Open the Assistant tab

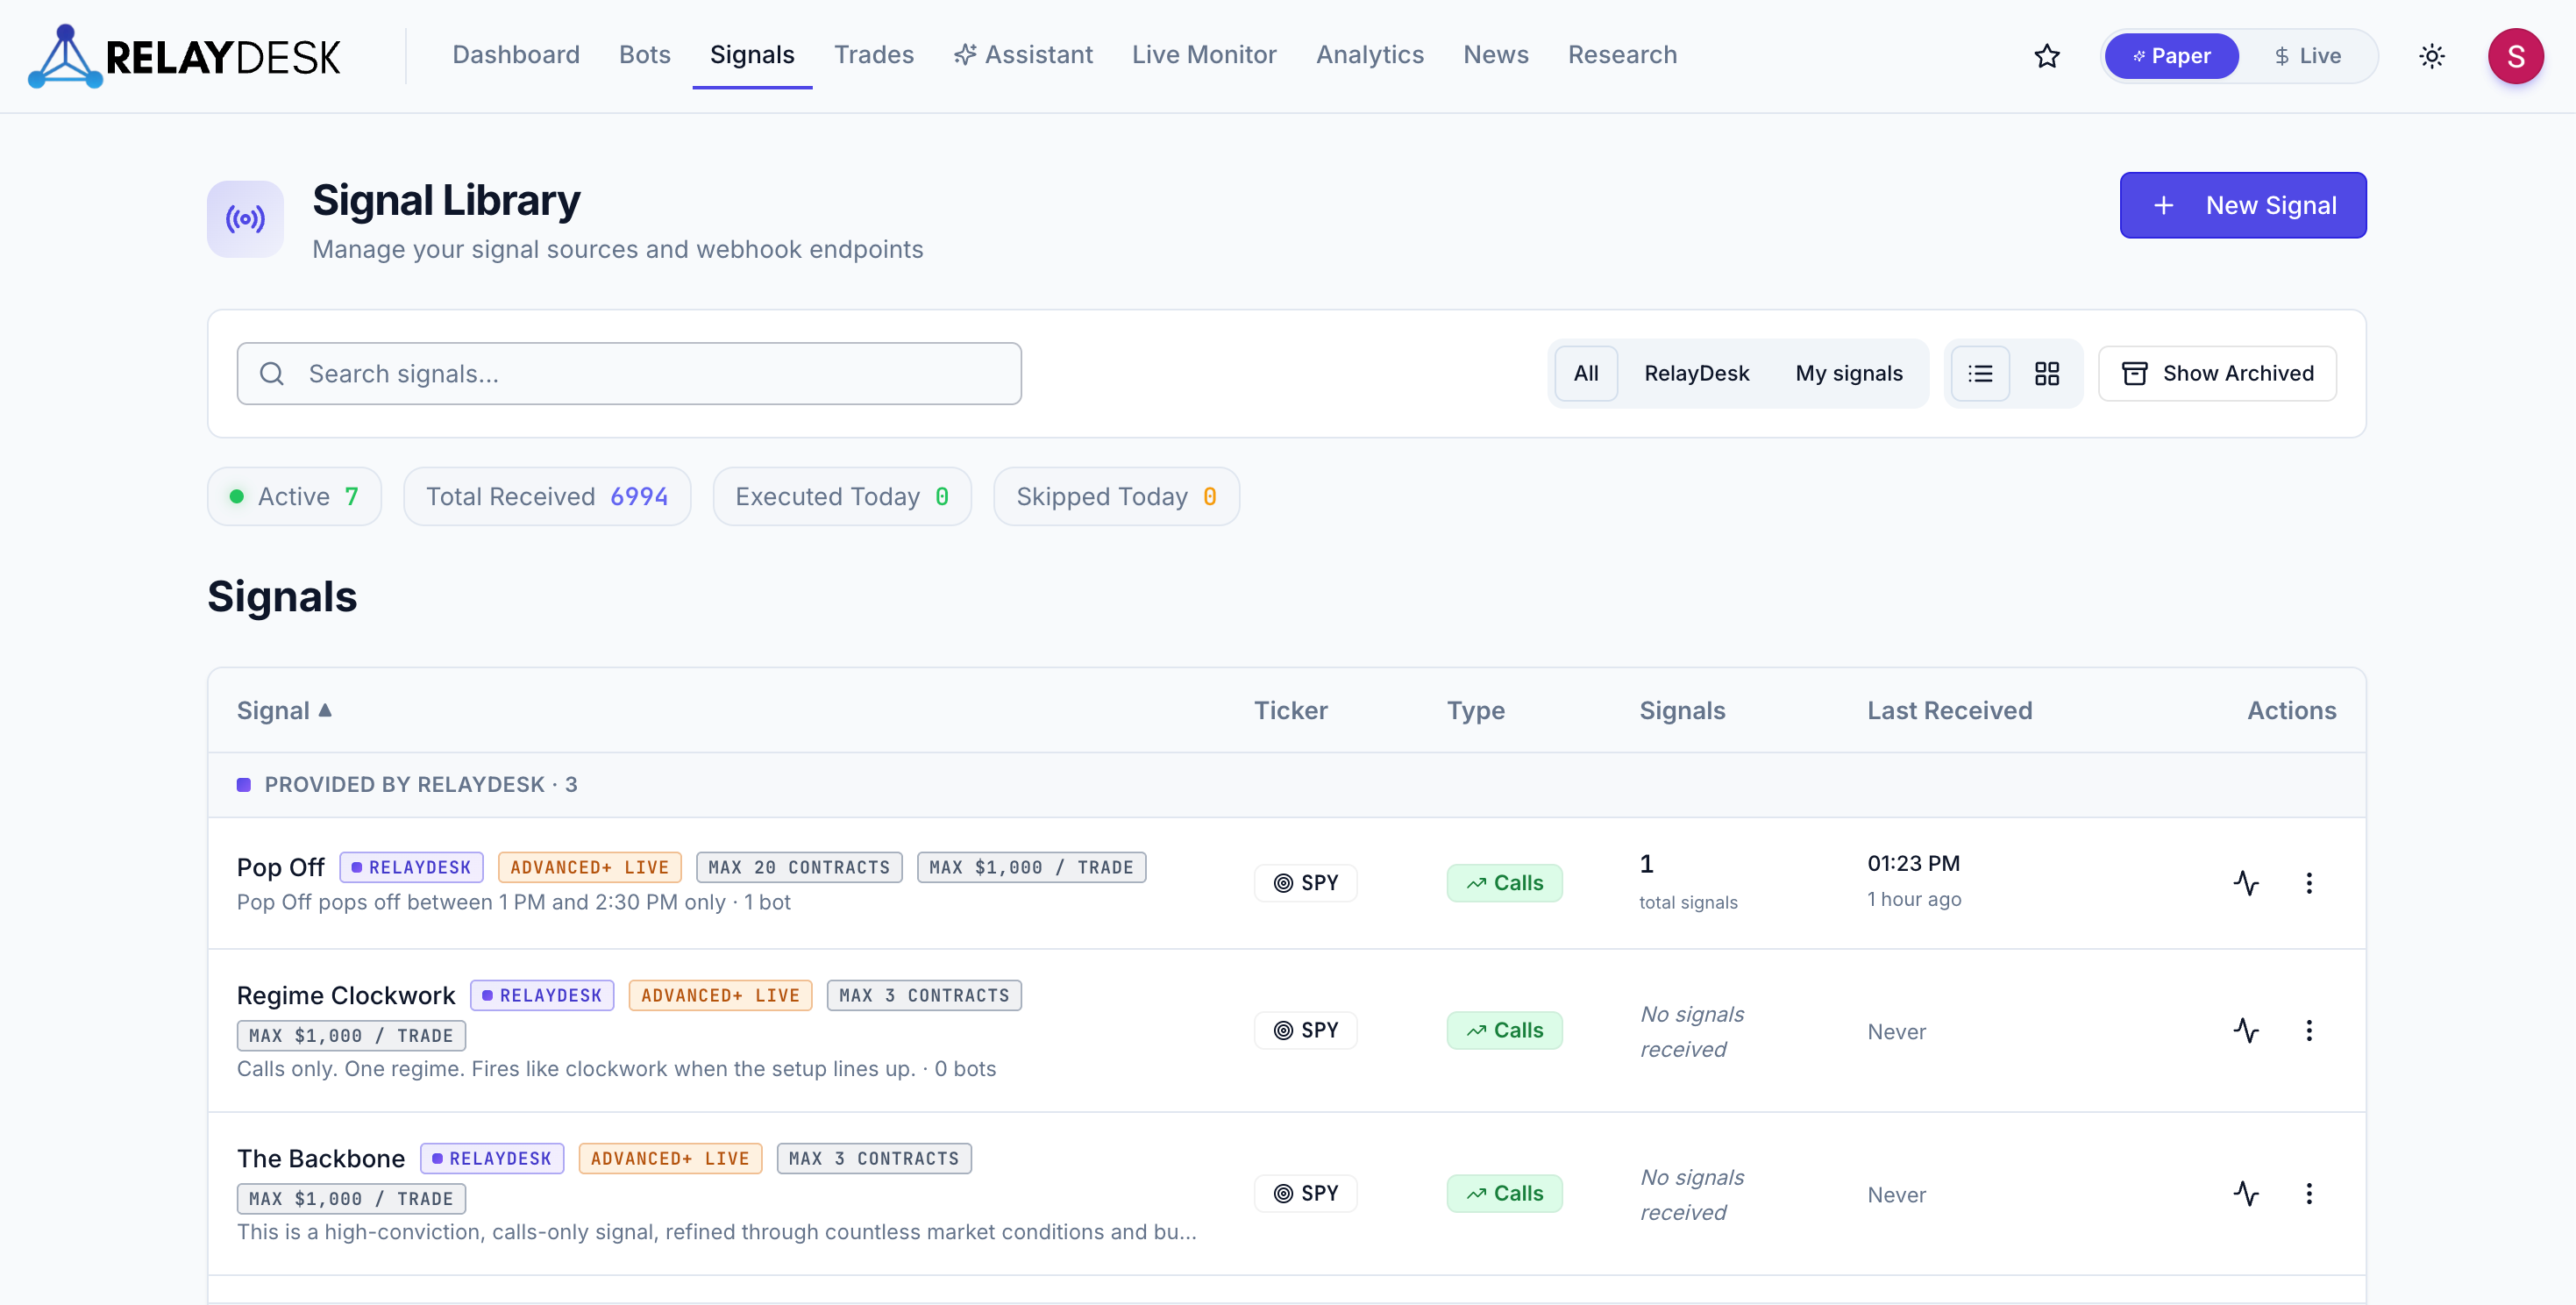click(x=1023, y=55)
